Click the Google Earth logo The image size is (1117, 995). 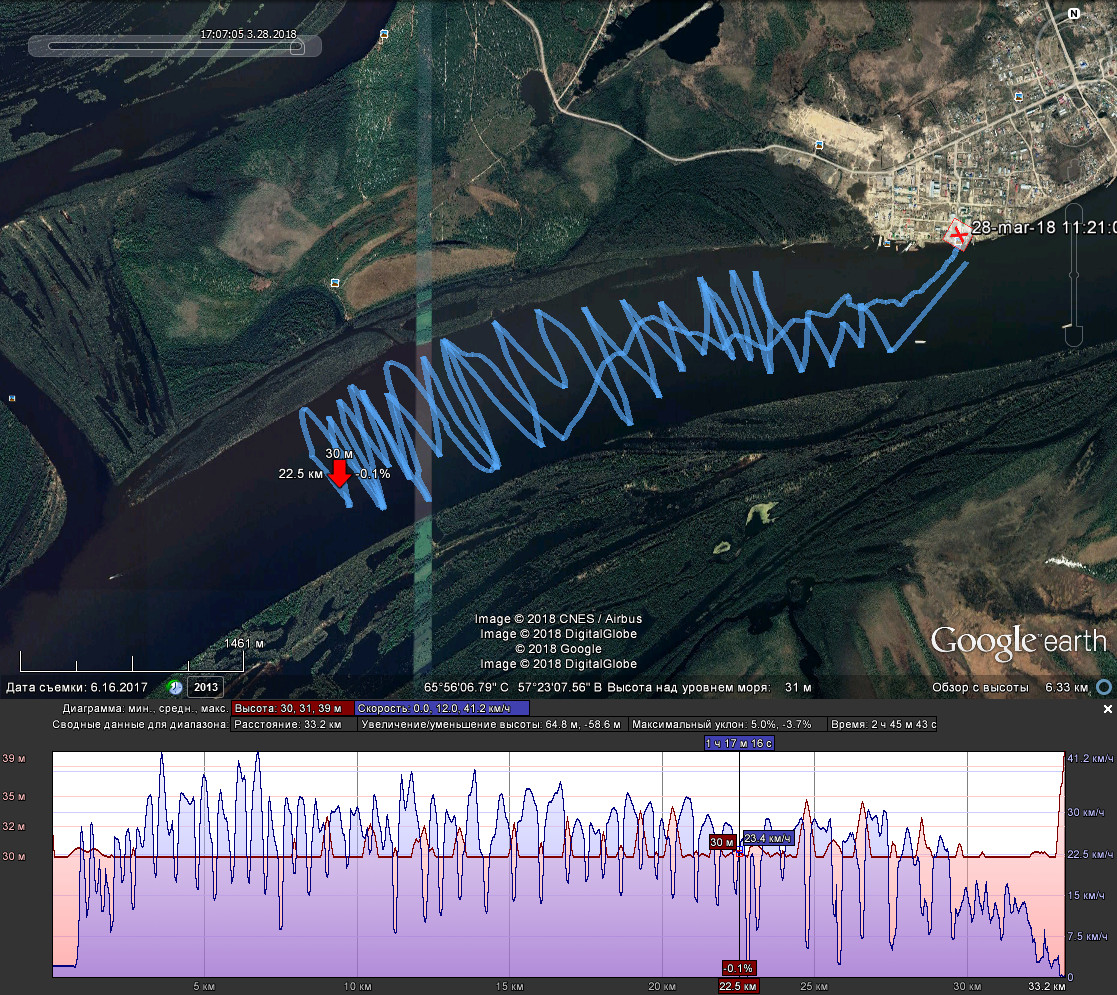[1018, 641]
